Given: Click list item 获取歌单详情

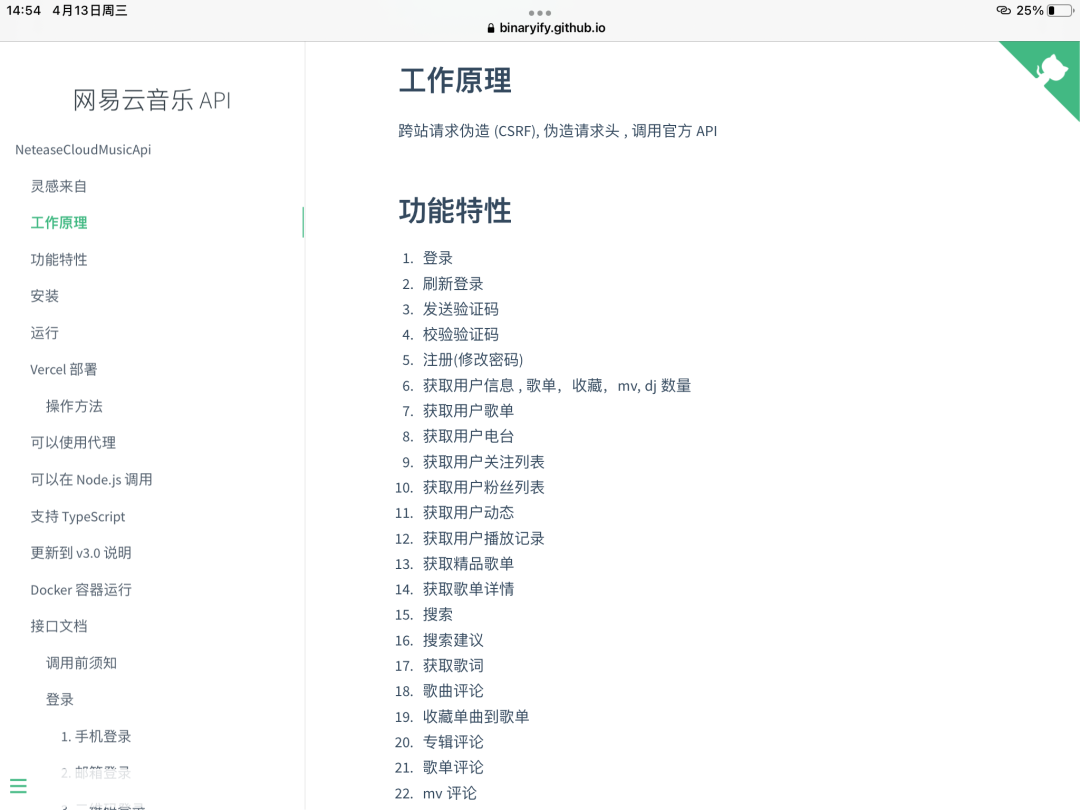Looking at the screenshot, I should (468, 590).
